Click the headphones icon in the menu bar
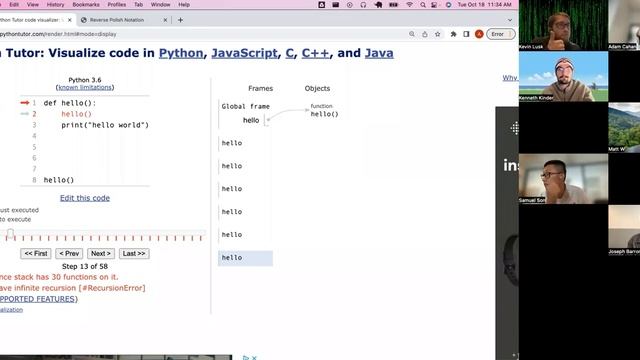This screenshot has width=640, height=360. point(363,4)
